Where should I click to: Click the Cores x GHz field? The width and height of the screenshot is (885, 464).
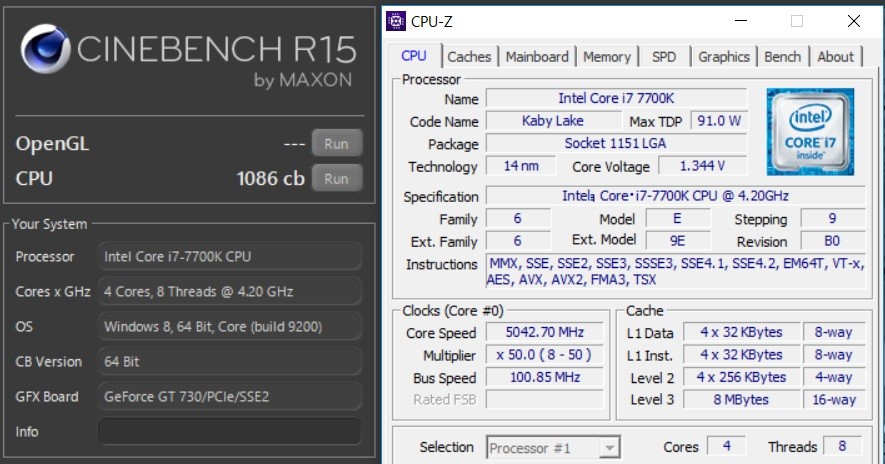[230, 291]
